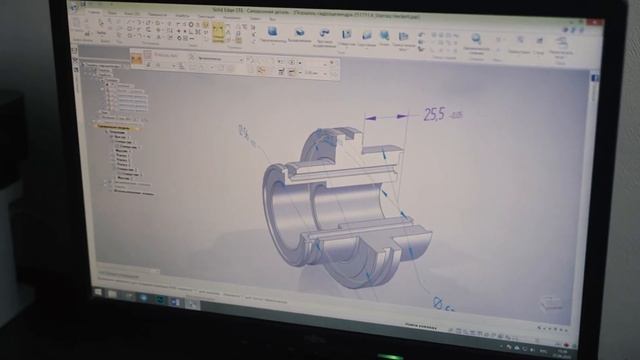This screenshot has width=640, height=360.
Task: Open the Solid Edge application button
Action: (x=74, y=7)
